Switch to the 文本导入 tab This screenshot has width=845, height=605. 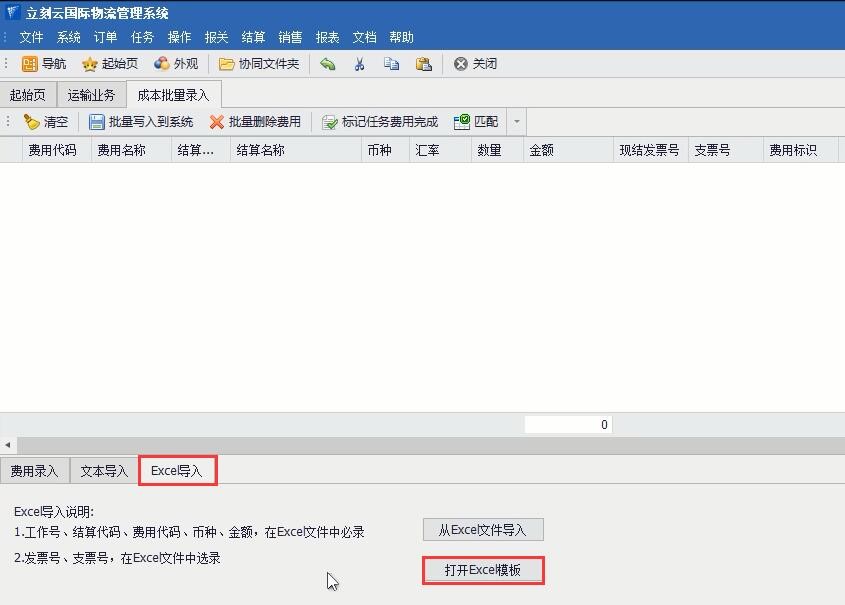point(104,471)
